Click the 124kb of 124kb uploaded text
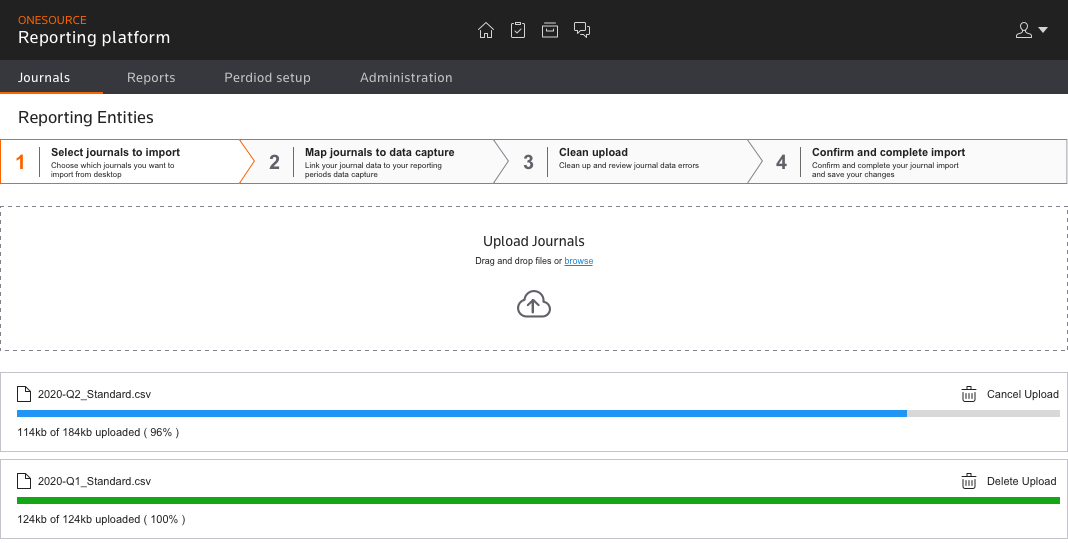This screenshot has height=543, width=1068. tap(101, 519)
